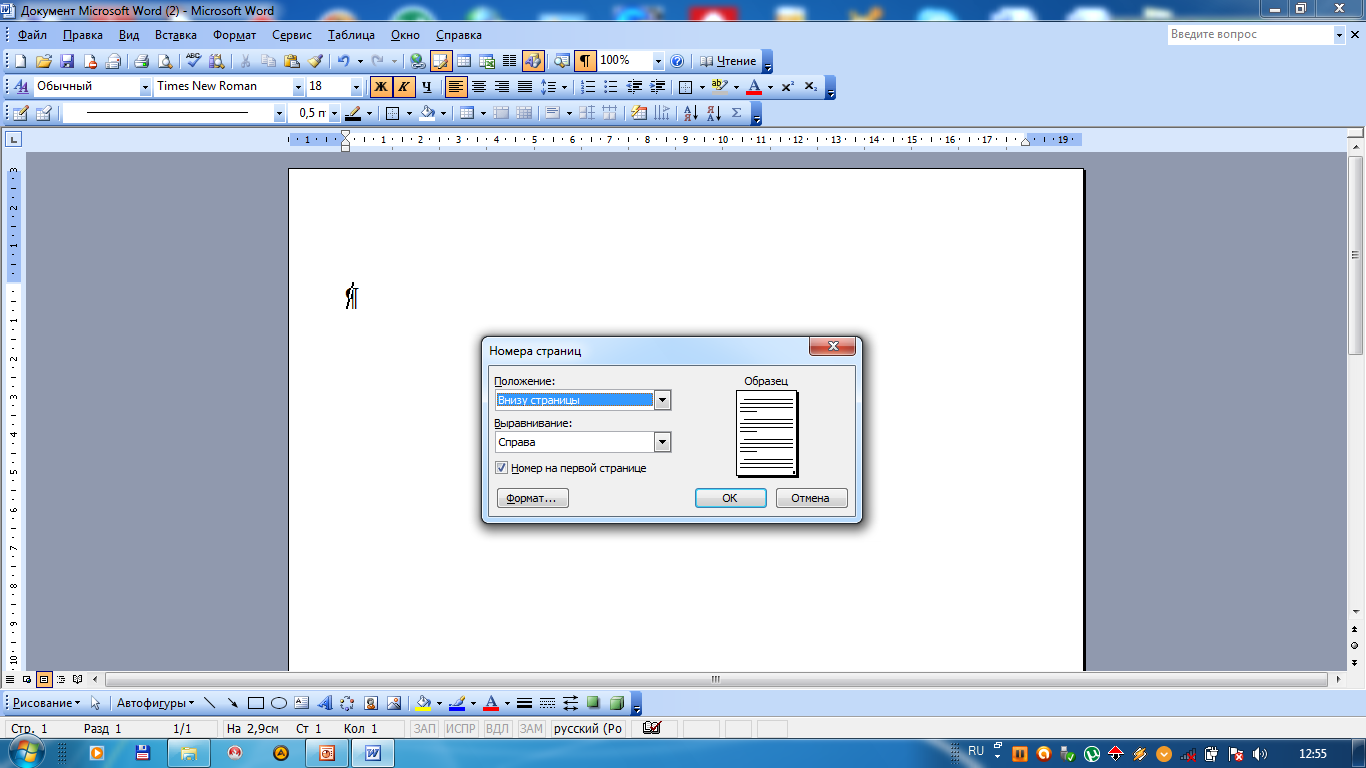Toggle the left-align button
The width and height of the screenshot is (1366, 768).
coord(456,87)
